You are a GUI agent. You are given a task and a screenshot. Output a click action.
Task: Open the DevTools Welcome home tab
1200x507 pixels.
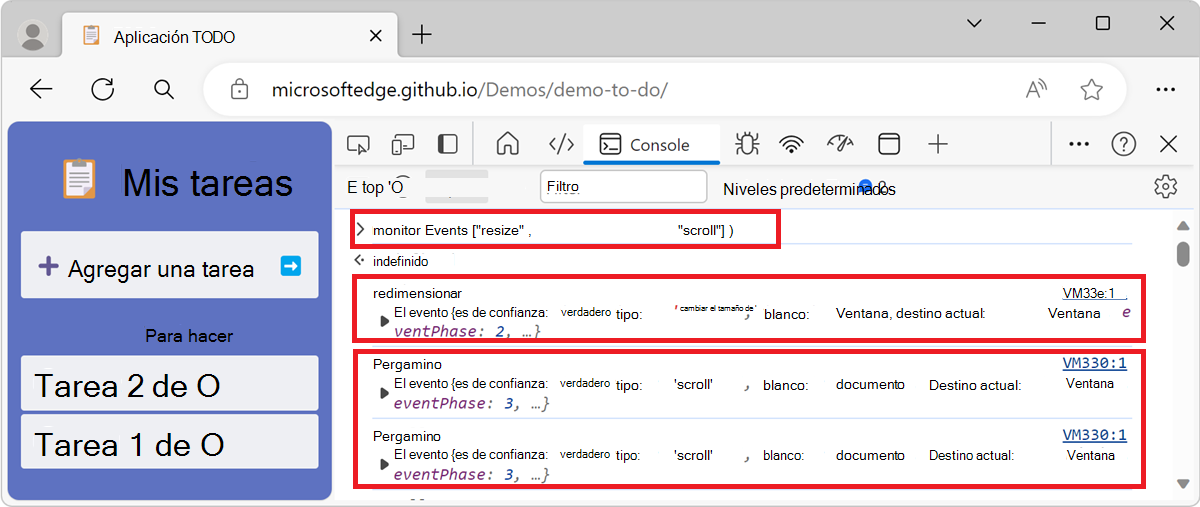(x=508, y=145)
